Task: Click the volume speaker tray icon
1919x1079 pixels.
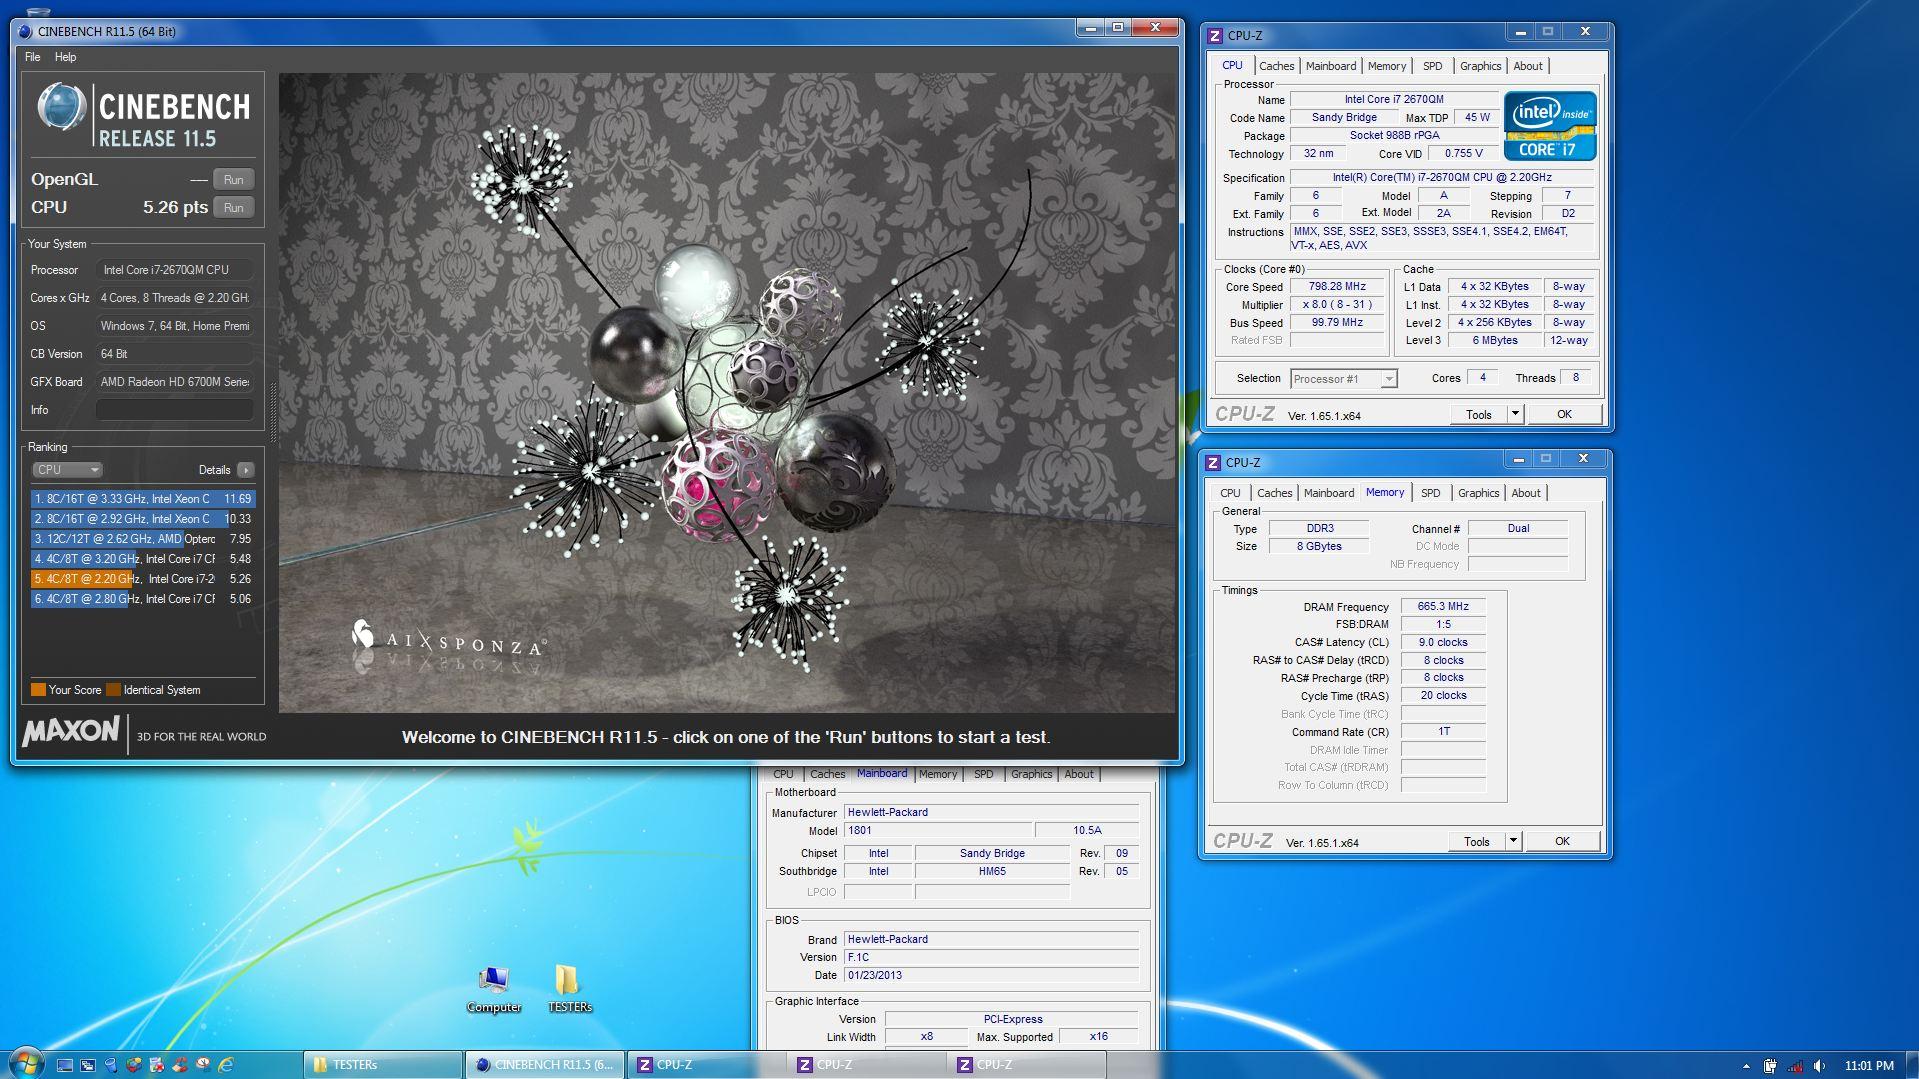Action: click(x=1819, y=1066)
